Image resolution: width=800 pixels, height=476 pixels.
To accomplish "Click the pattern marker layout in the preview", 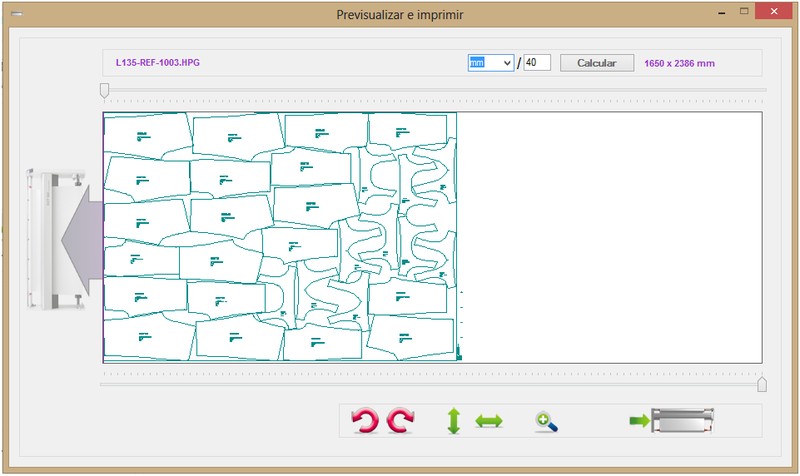I will pos(280,237).
